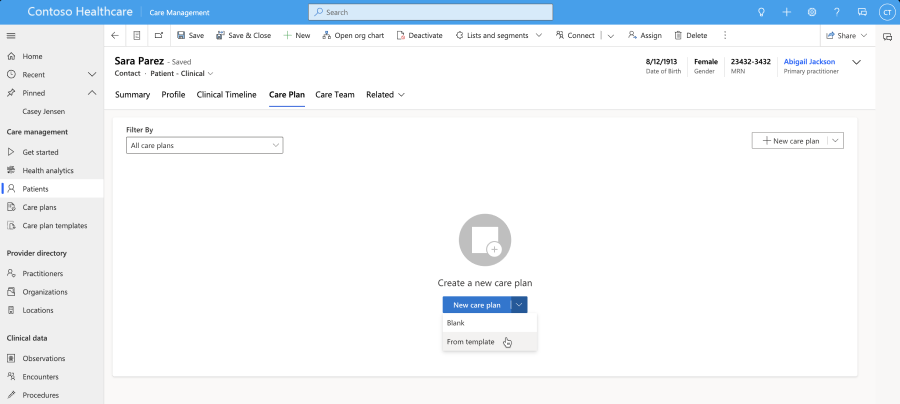Open the Share dropdown menu
This screenshot has width=900, height=404.
coord(845,35)
